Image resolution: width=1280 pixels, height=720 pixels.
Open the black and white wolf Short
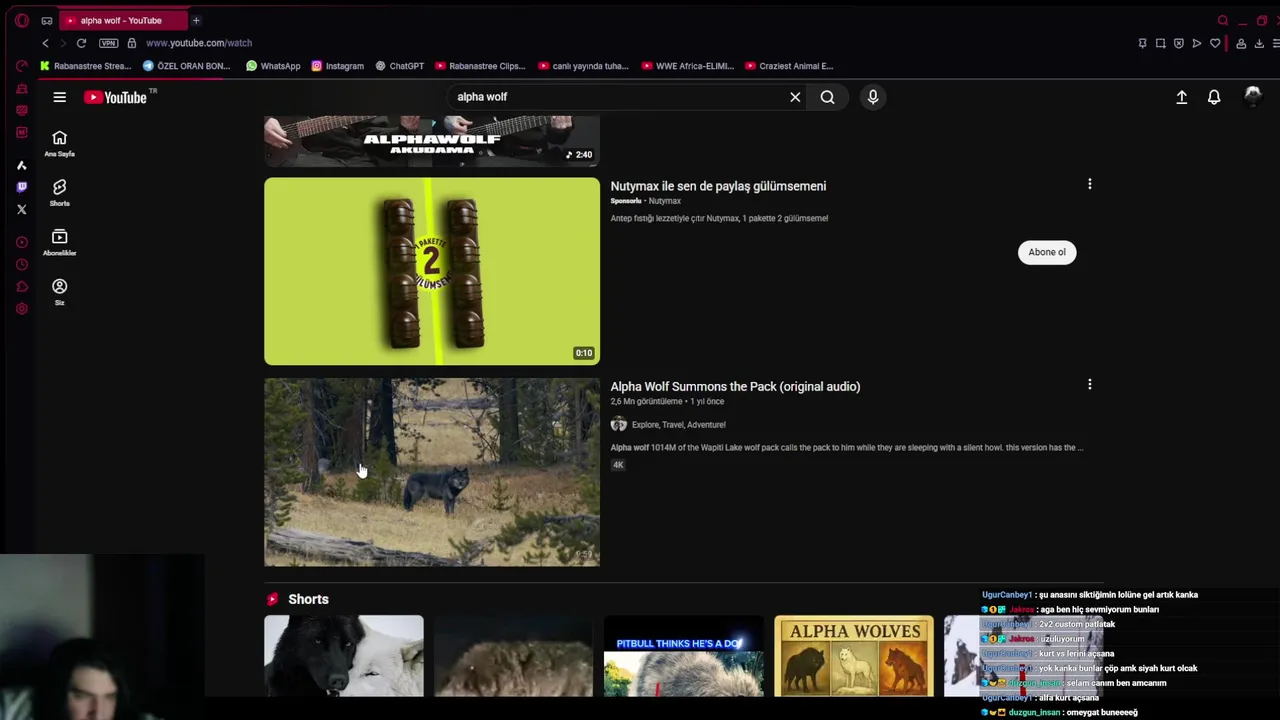pyautogui.click(x=344, y=656)
